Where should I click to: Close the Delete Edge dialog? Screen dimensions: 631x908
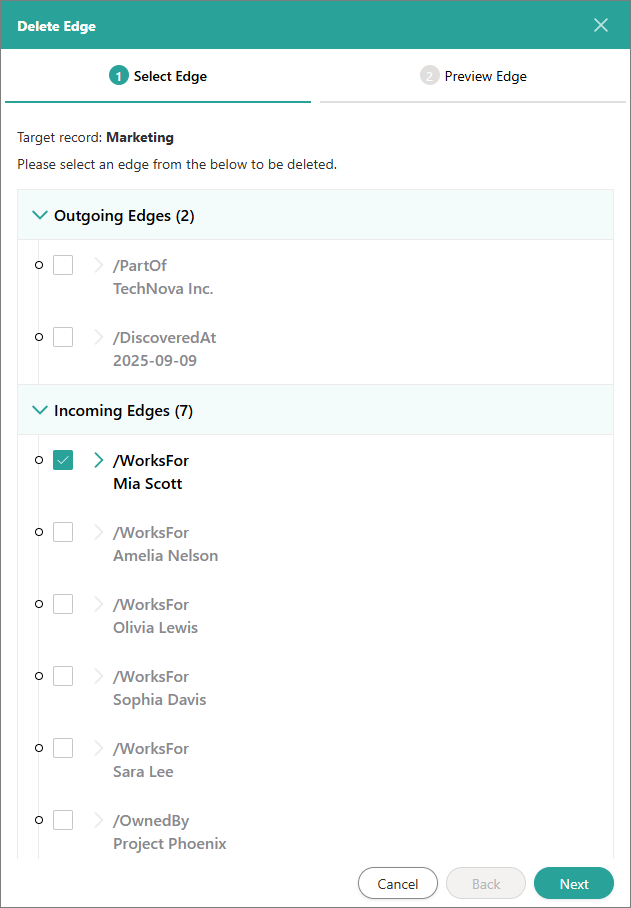pyautogui.click(x=601, y=25)
